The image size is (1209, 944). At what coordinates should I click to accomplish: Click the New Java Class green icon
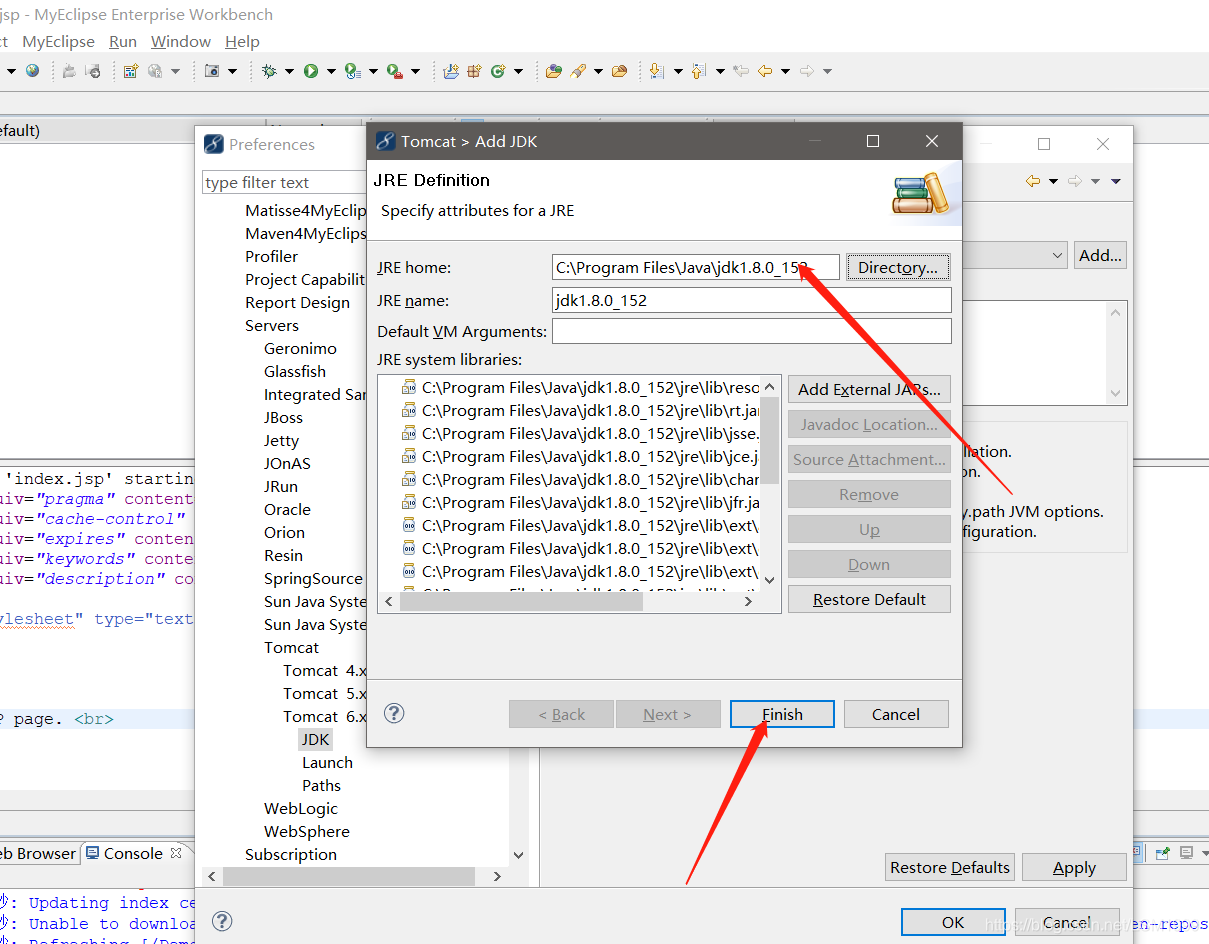point(498,71)
